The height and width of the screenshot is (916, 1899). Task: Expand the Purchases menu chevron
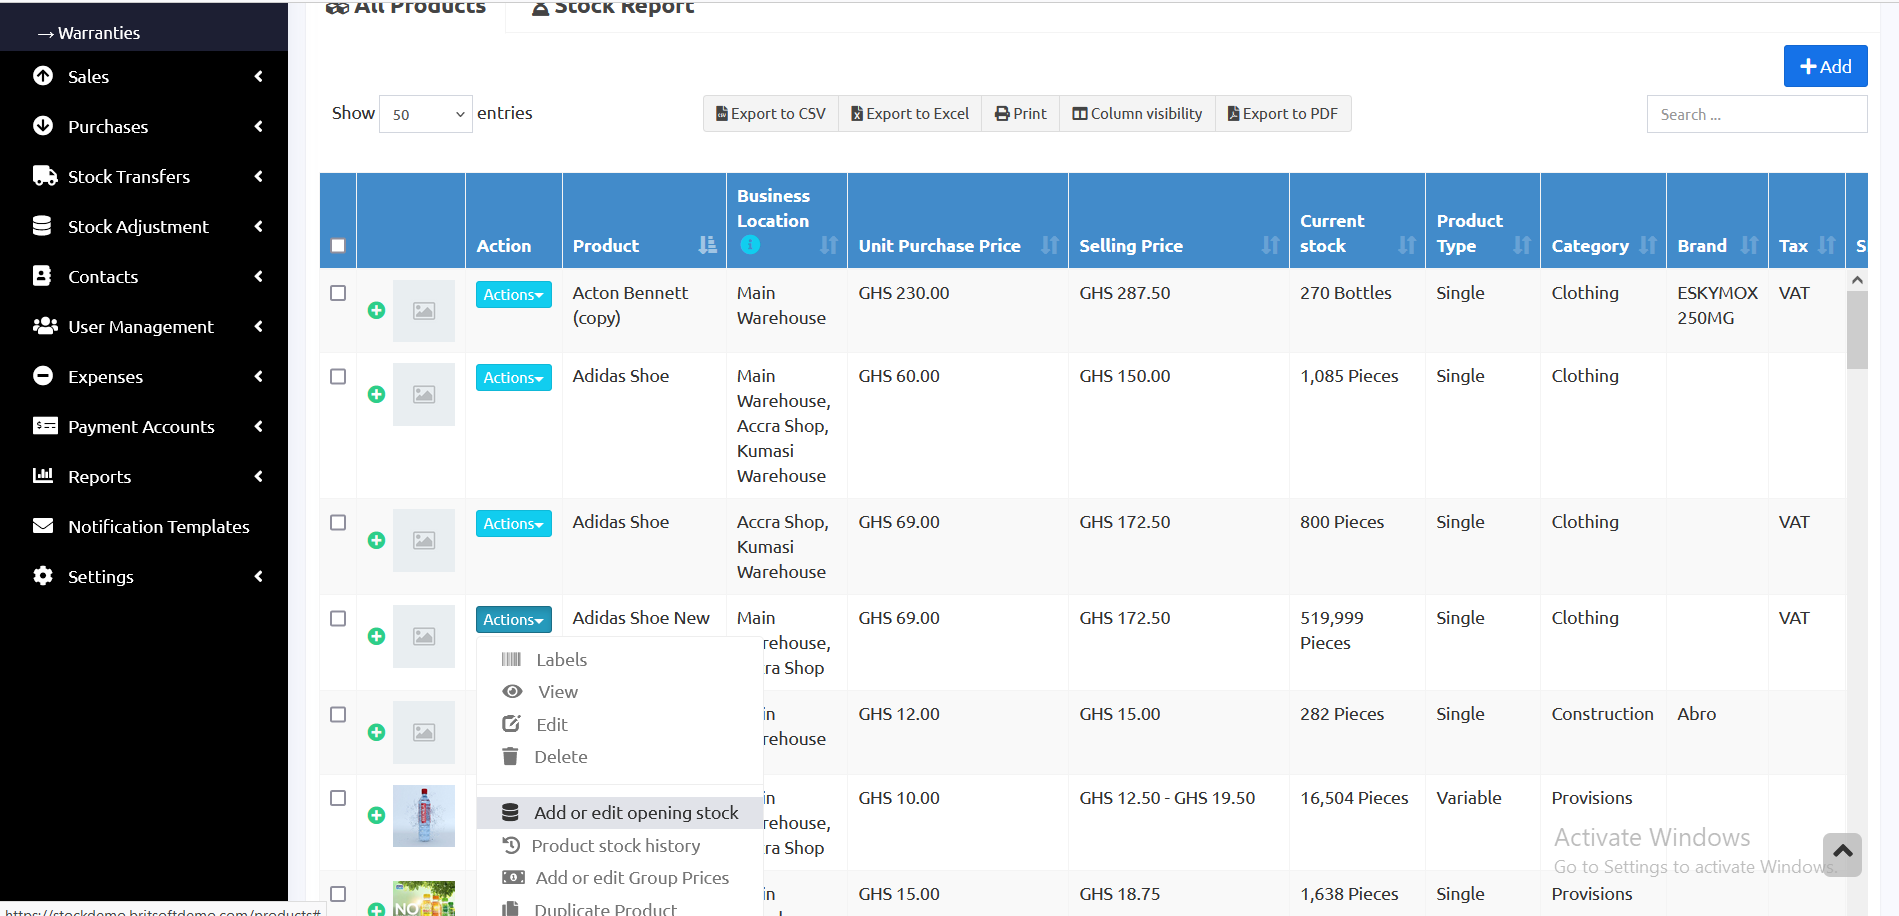(x=259, y=126)
